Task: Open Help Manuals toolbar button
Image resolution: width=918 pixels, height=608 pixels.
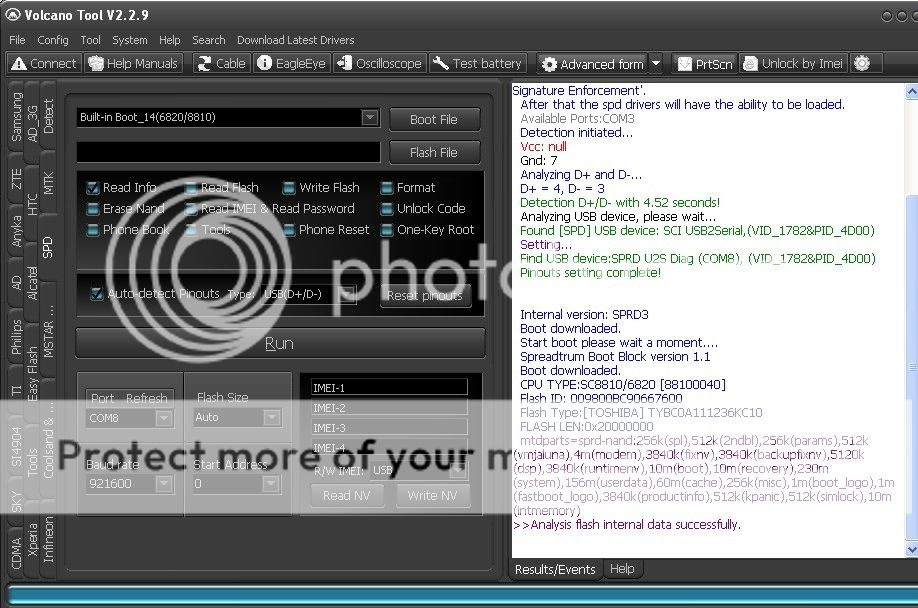Action: click(x=134, y=63)
